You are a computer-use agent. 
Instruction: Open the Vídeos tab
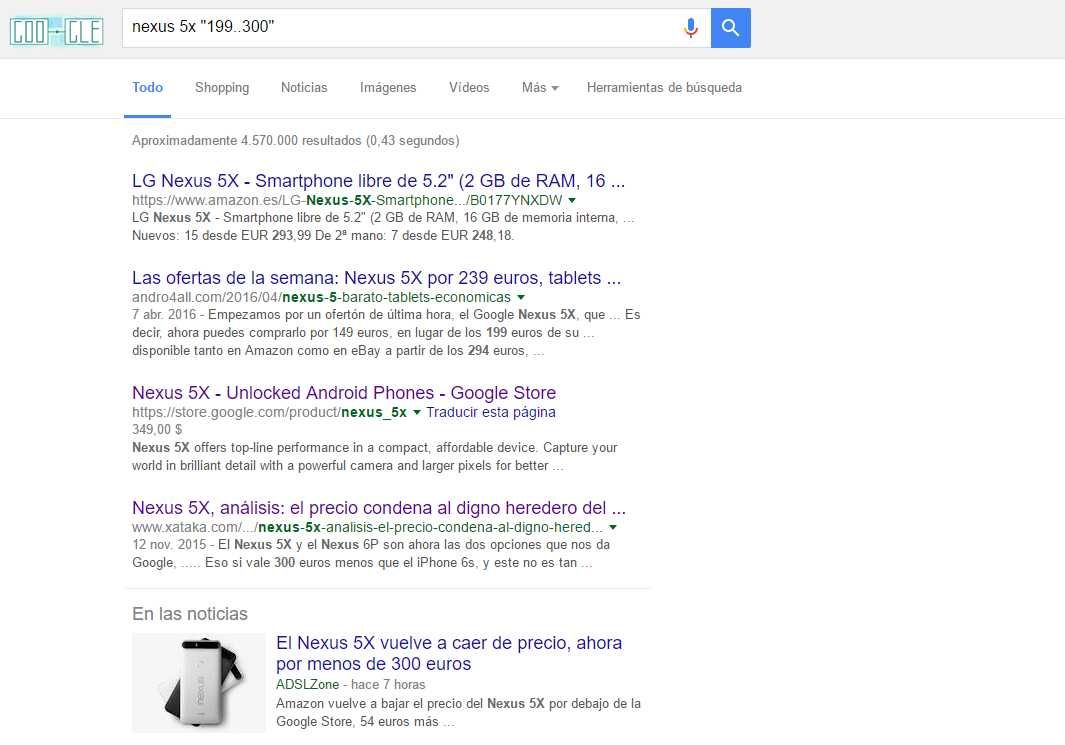pos(469,88)
